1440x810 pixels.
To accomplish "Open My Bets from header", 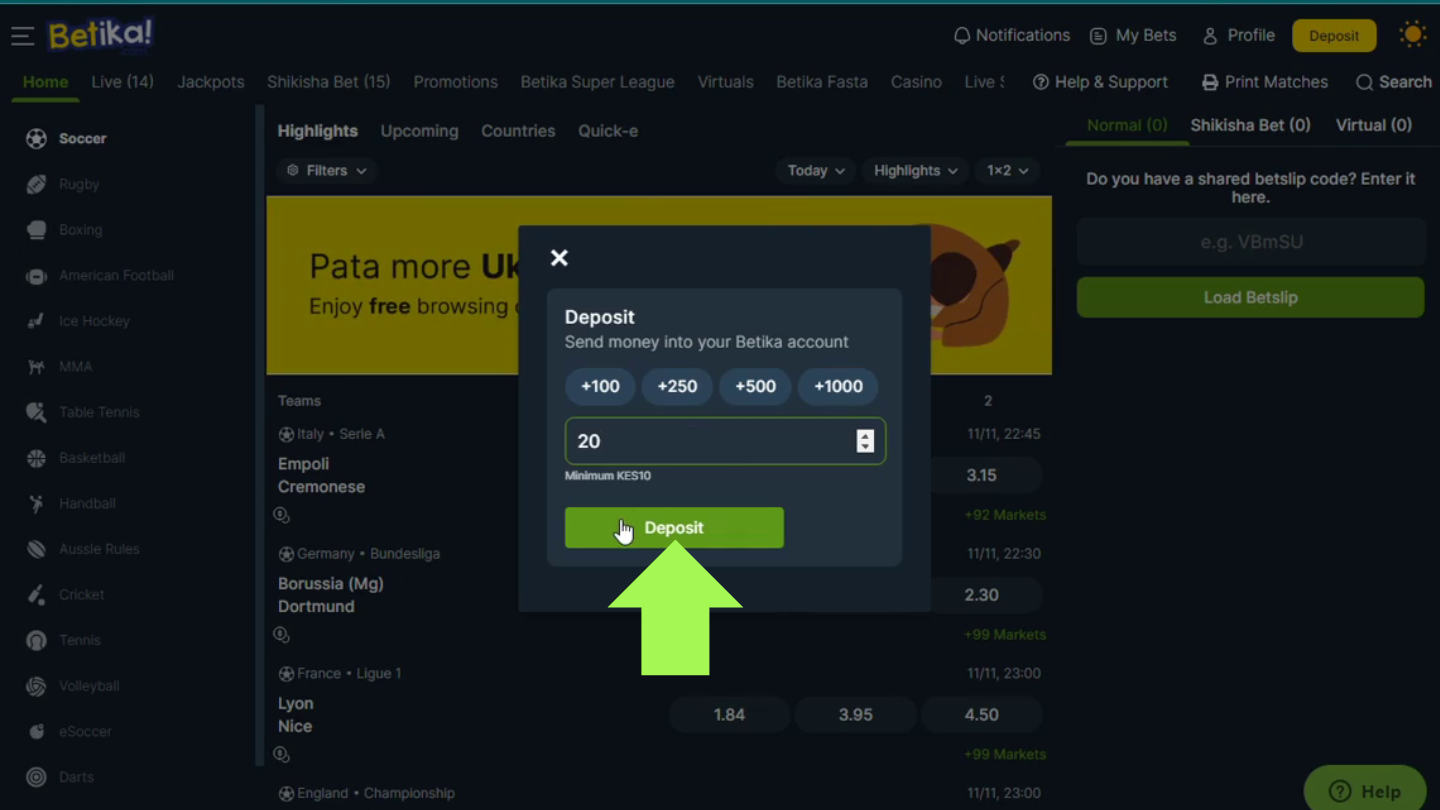I will [x=1133, y=36].
